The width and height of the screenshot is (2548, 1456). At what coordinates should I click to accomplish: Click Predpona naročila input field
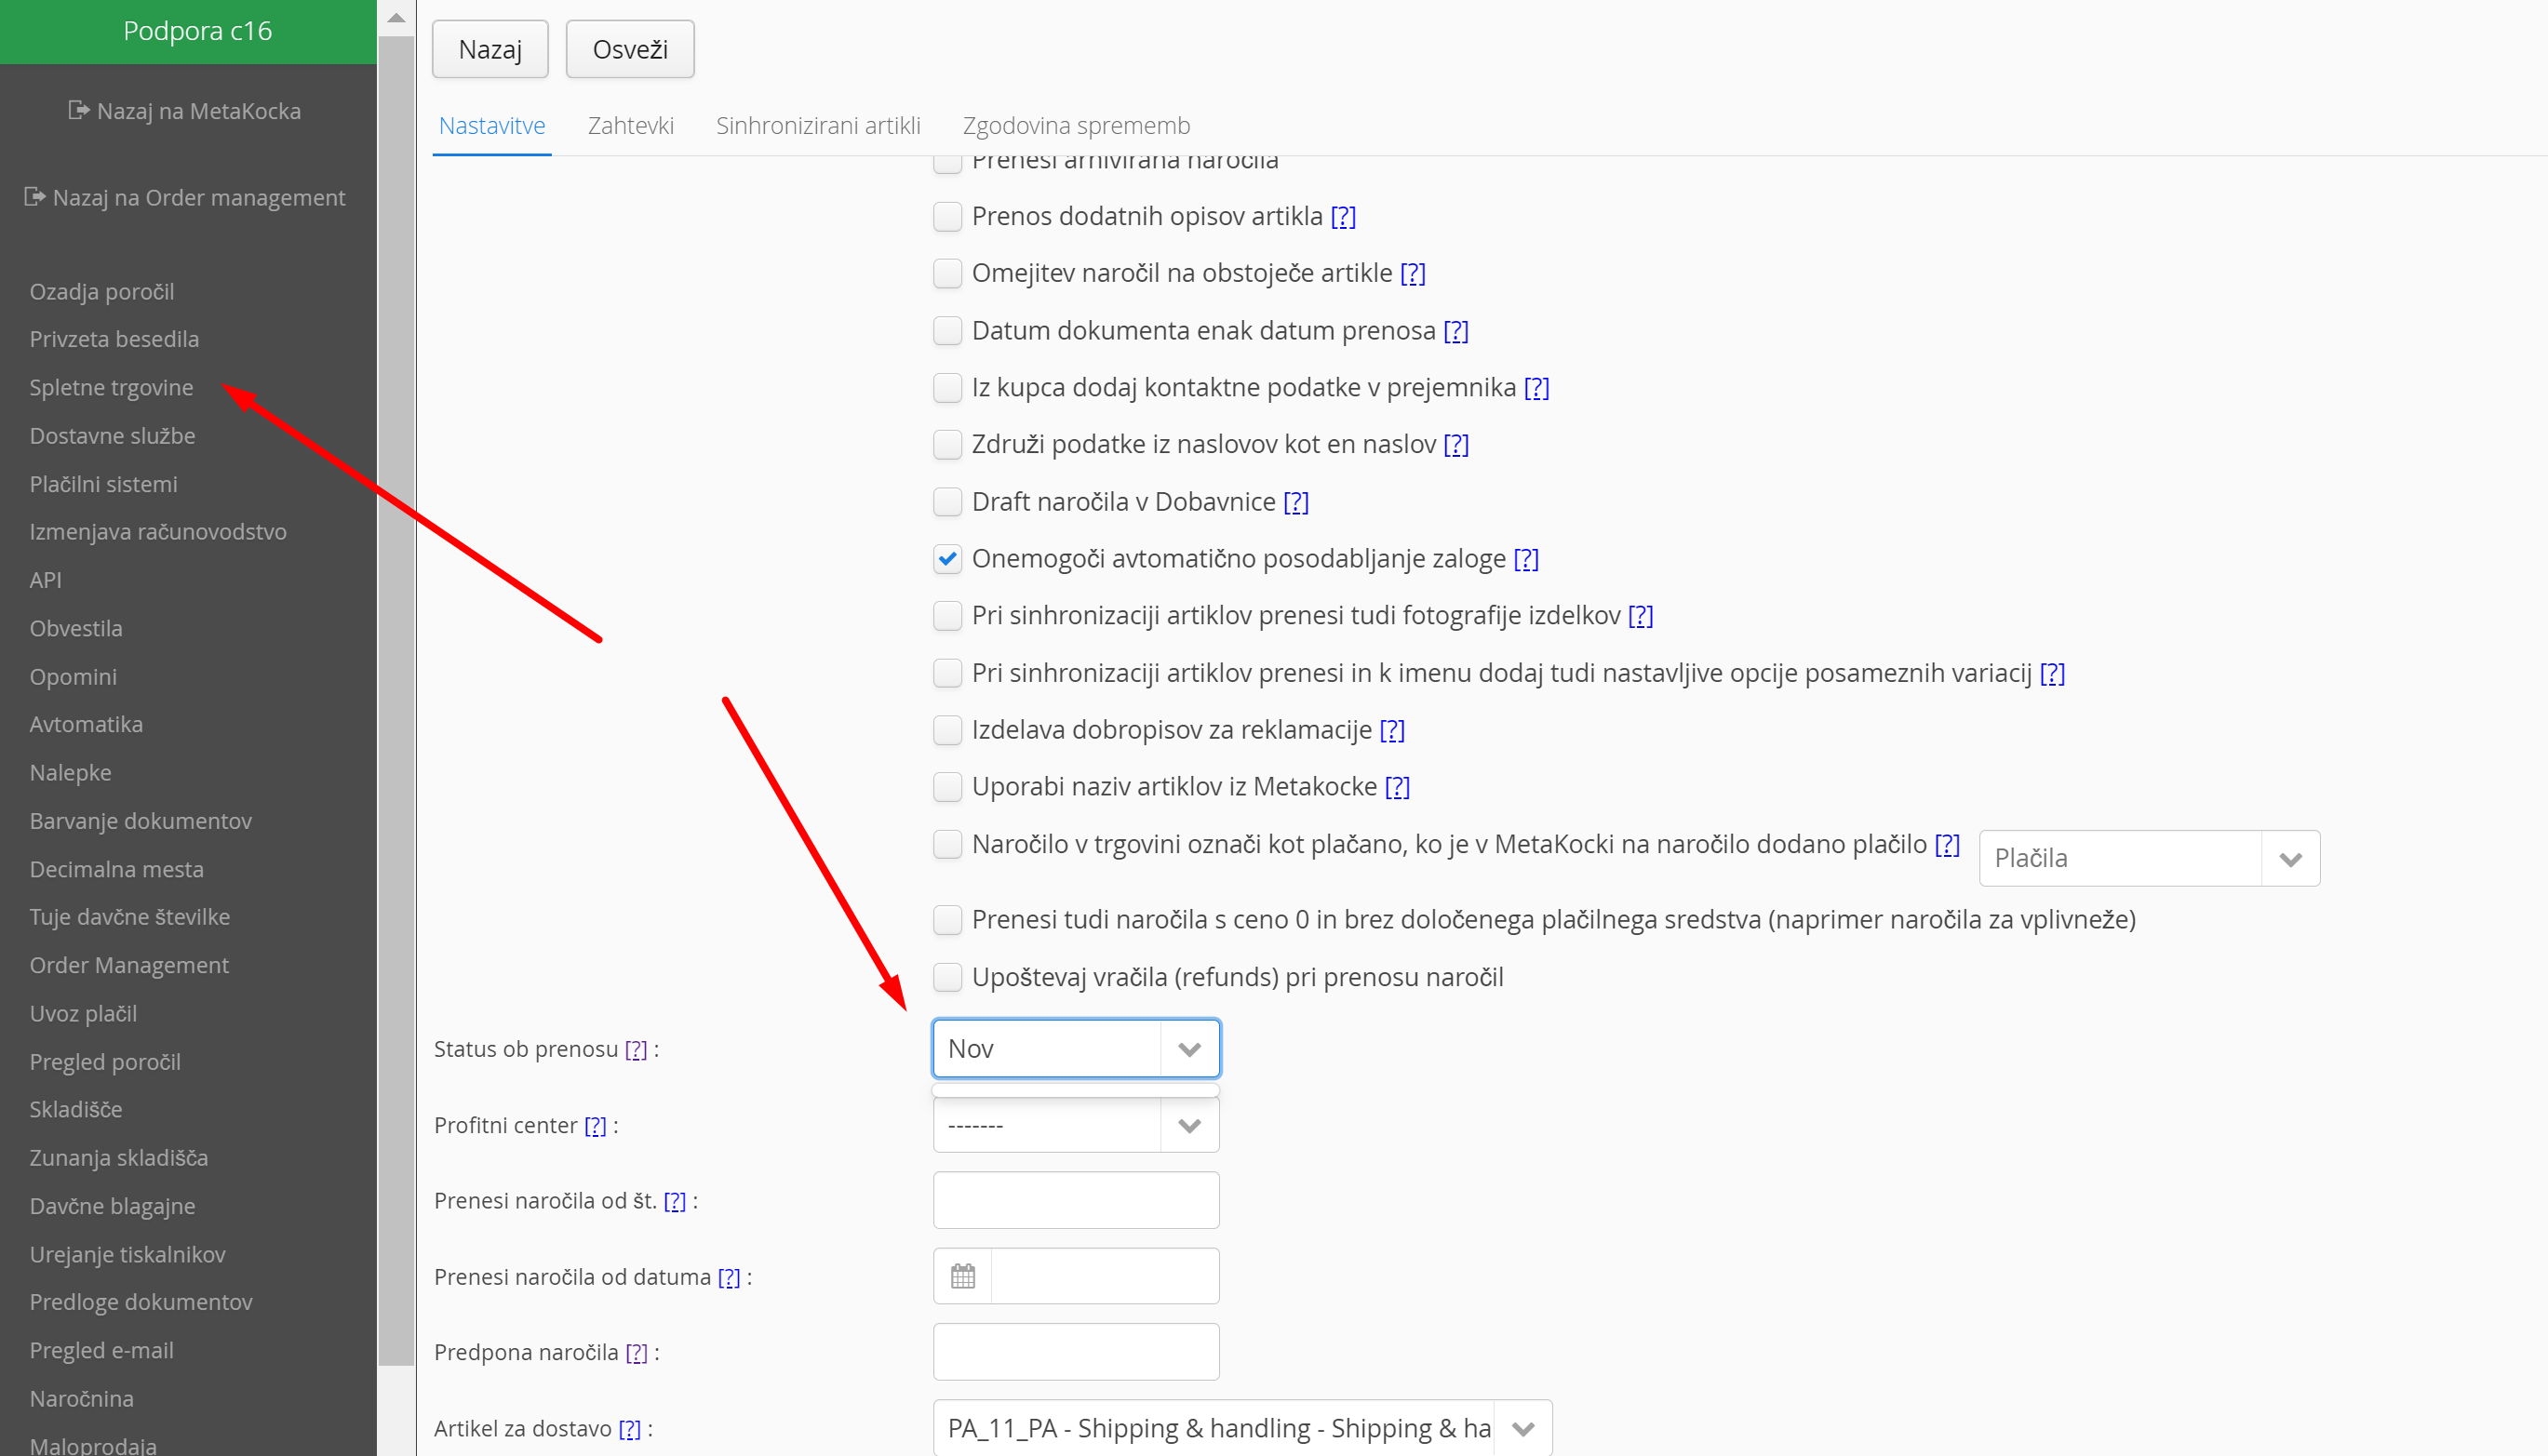[1075, 1352]
